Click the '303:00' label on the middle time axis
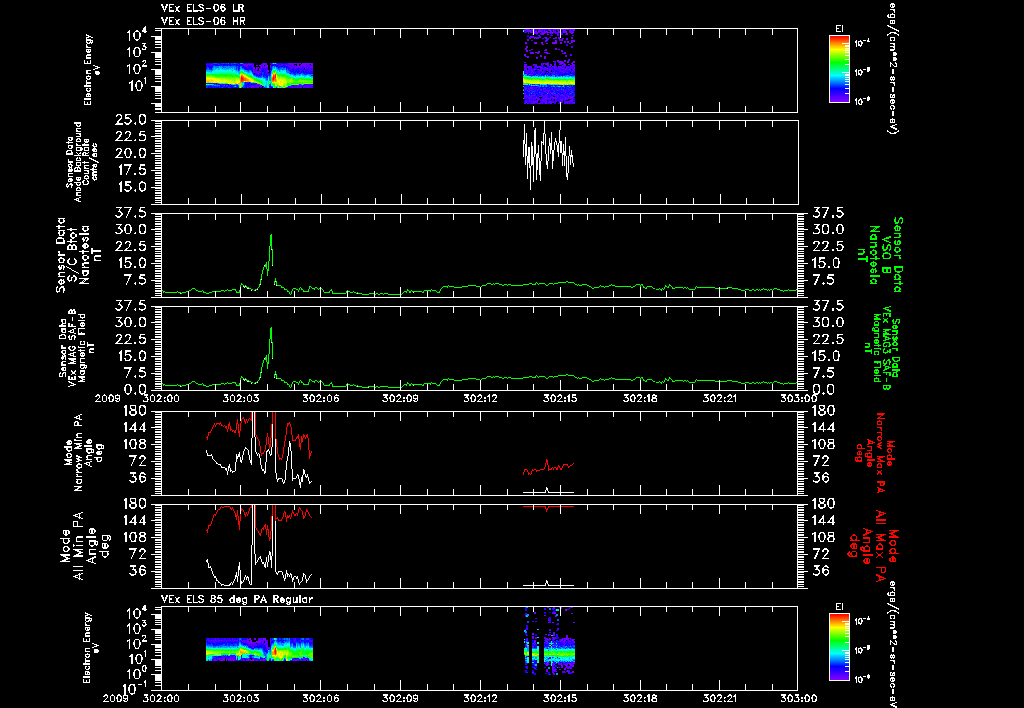The width and height of the screenshot is (1024, 708). coord(798,398)
